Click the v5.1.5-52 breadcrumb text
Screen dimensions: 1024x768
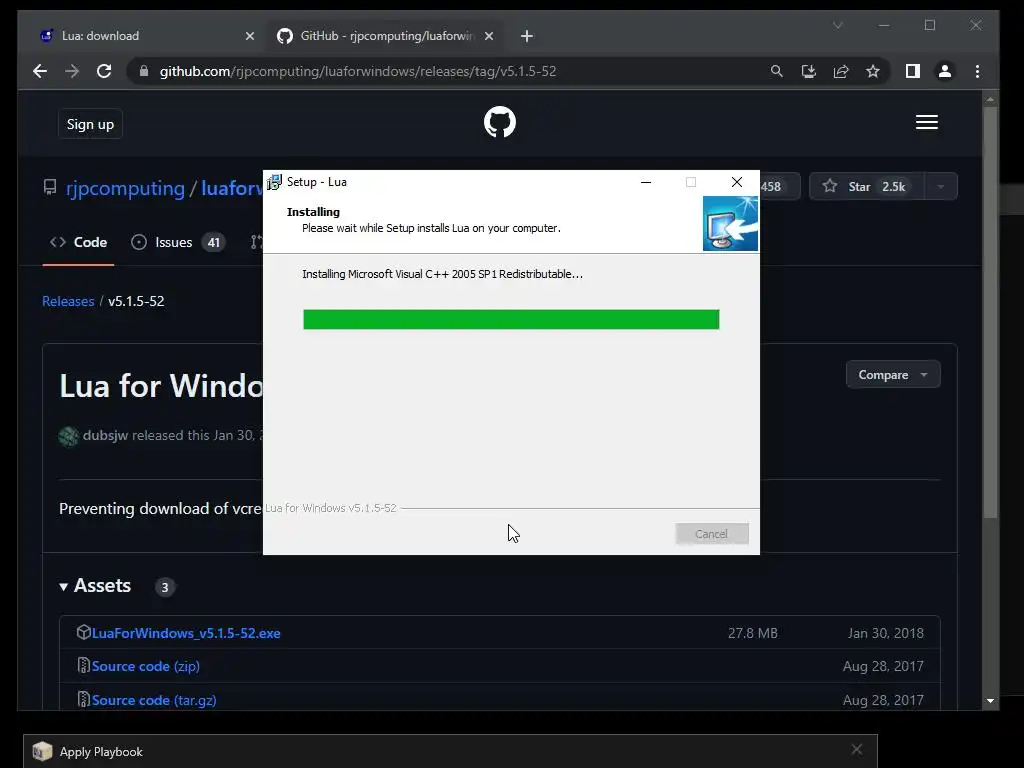136,301
